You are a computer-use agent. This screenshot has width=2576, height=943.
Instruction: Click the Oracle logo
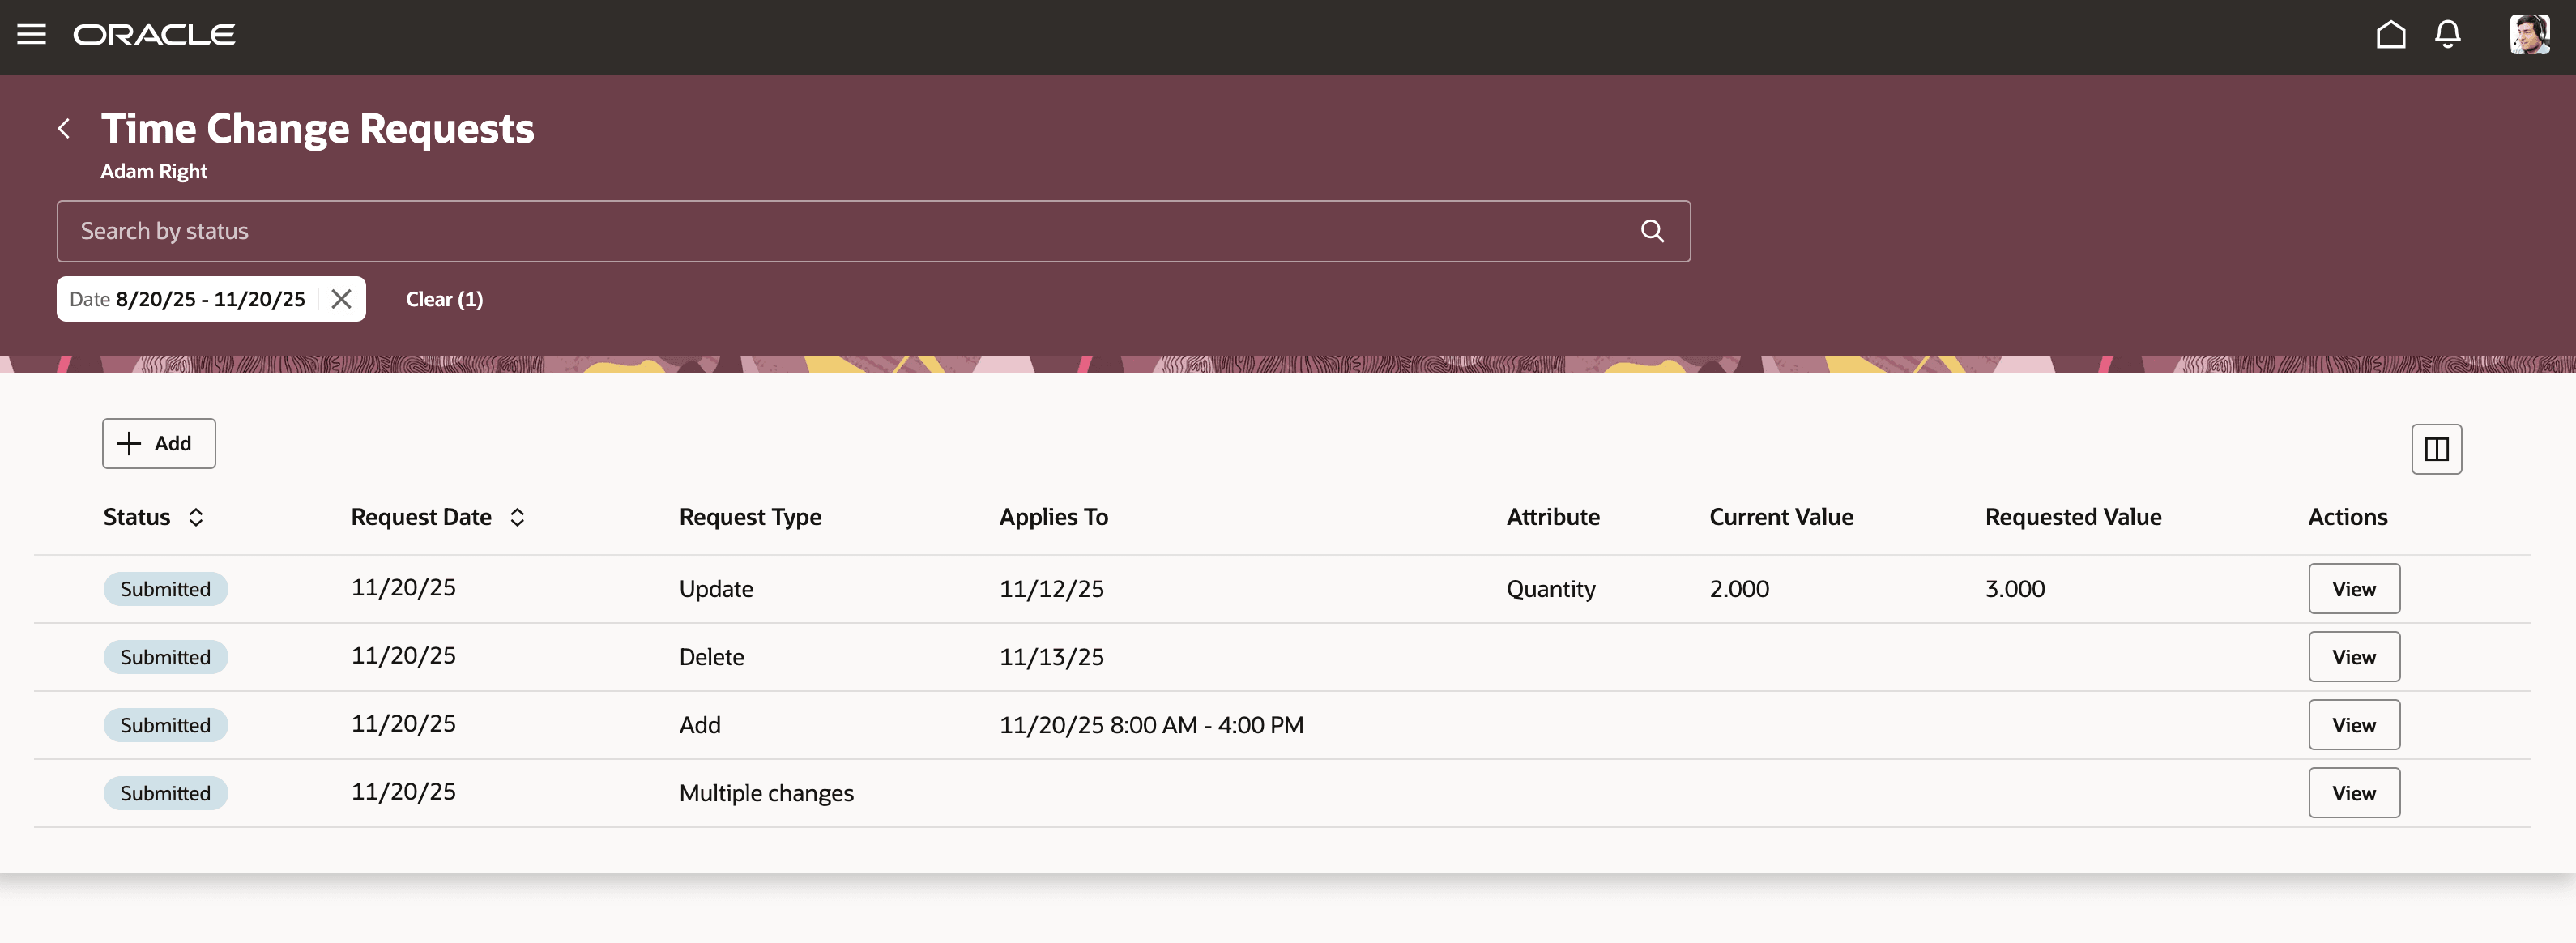click(x=155, y=35)
